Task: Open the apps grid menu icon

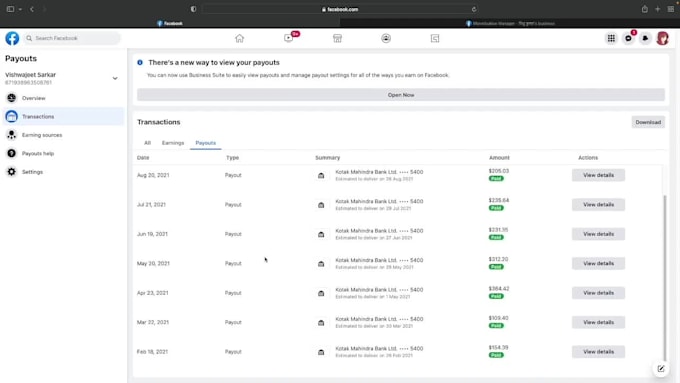Action: click(x=611, y=38)
